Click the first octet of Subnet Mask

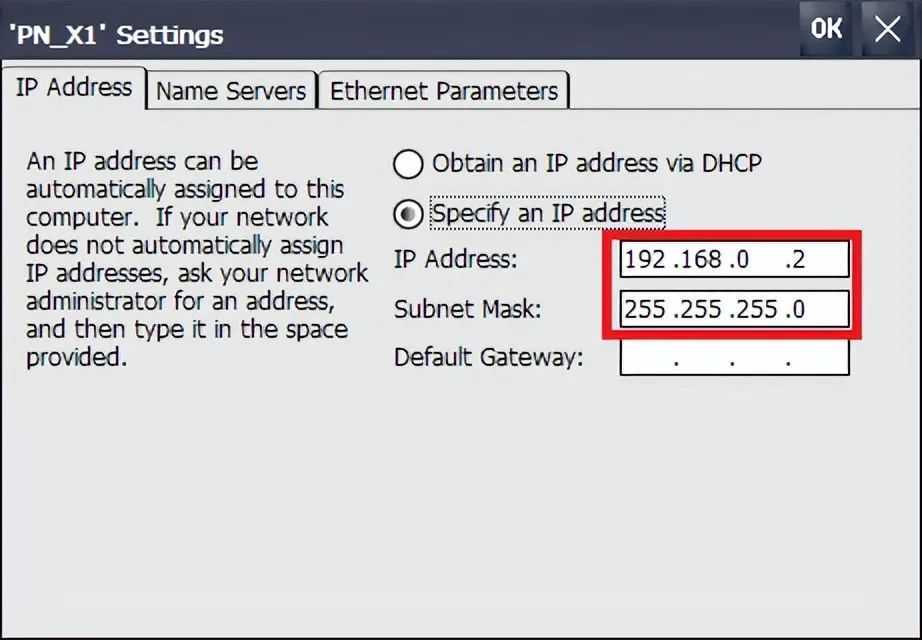(646, 309)
